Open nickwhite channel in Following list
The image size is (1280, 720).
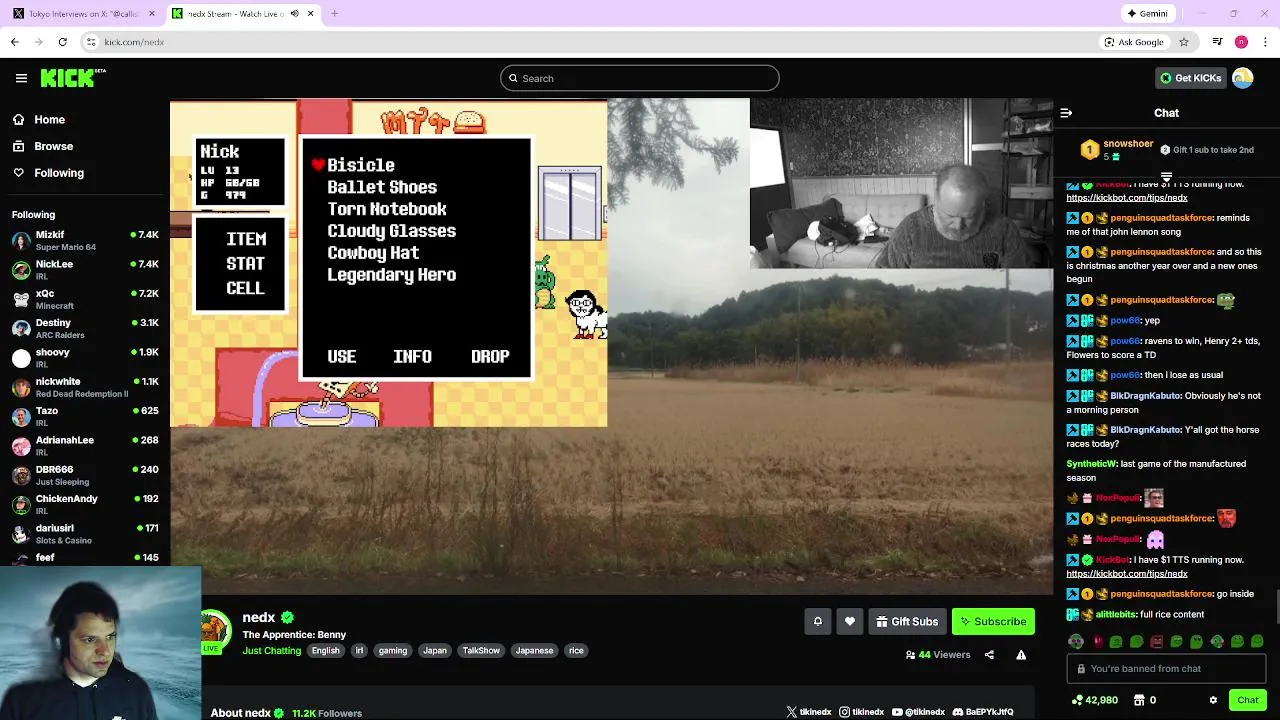coord(85,387)
